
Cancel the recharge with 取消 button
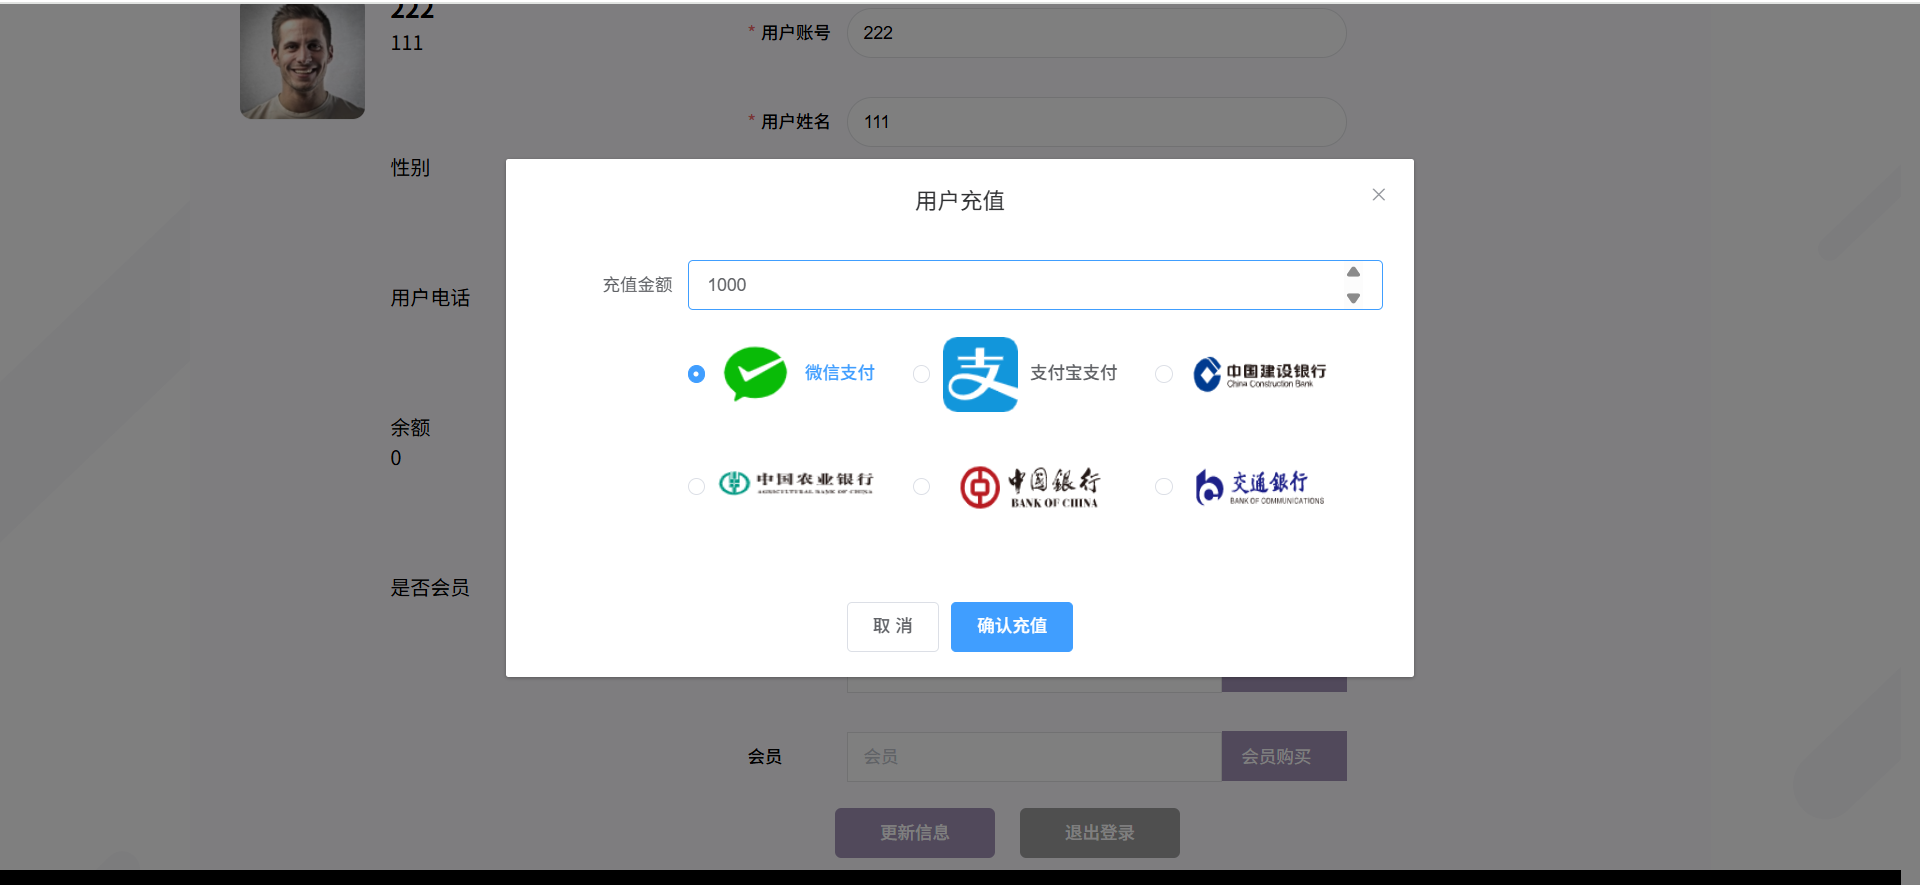893,627
